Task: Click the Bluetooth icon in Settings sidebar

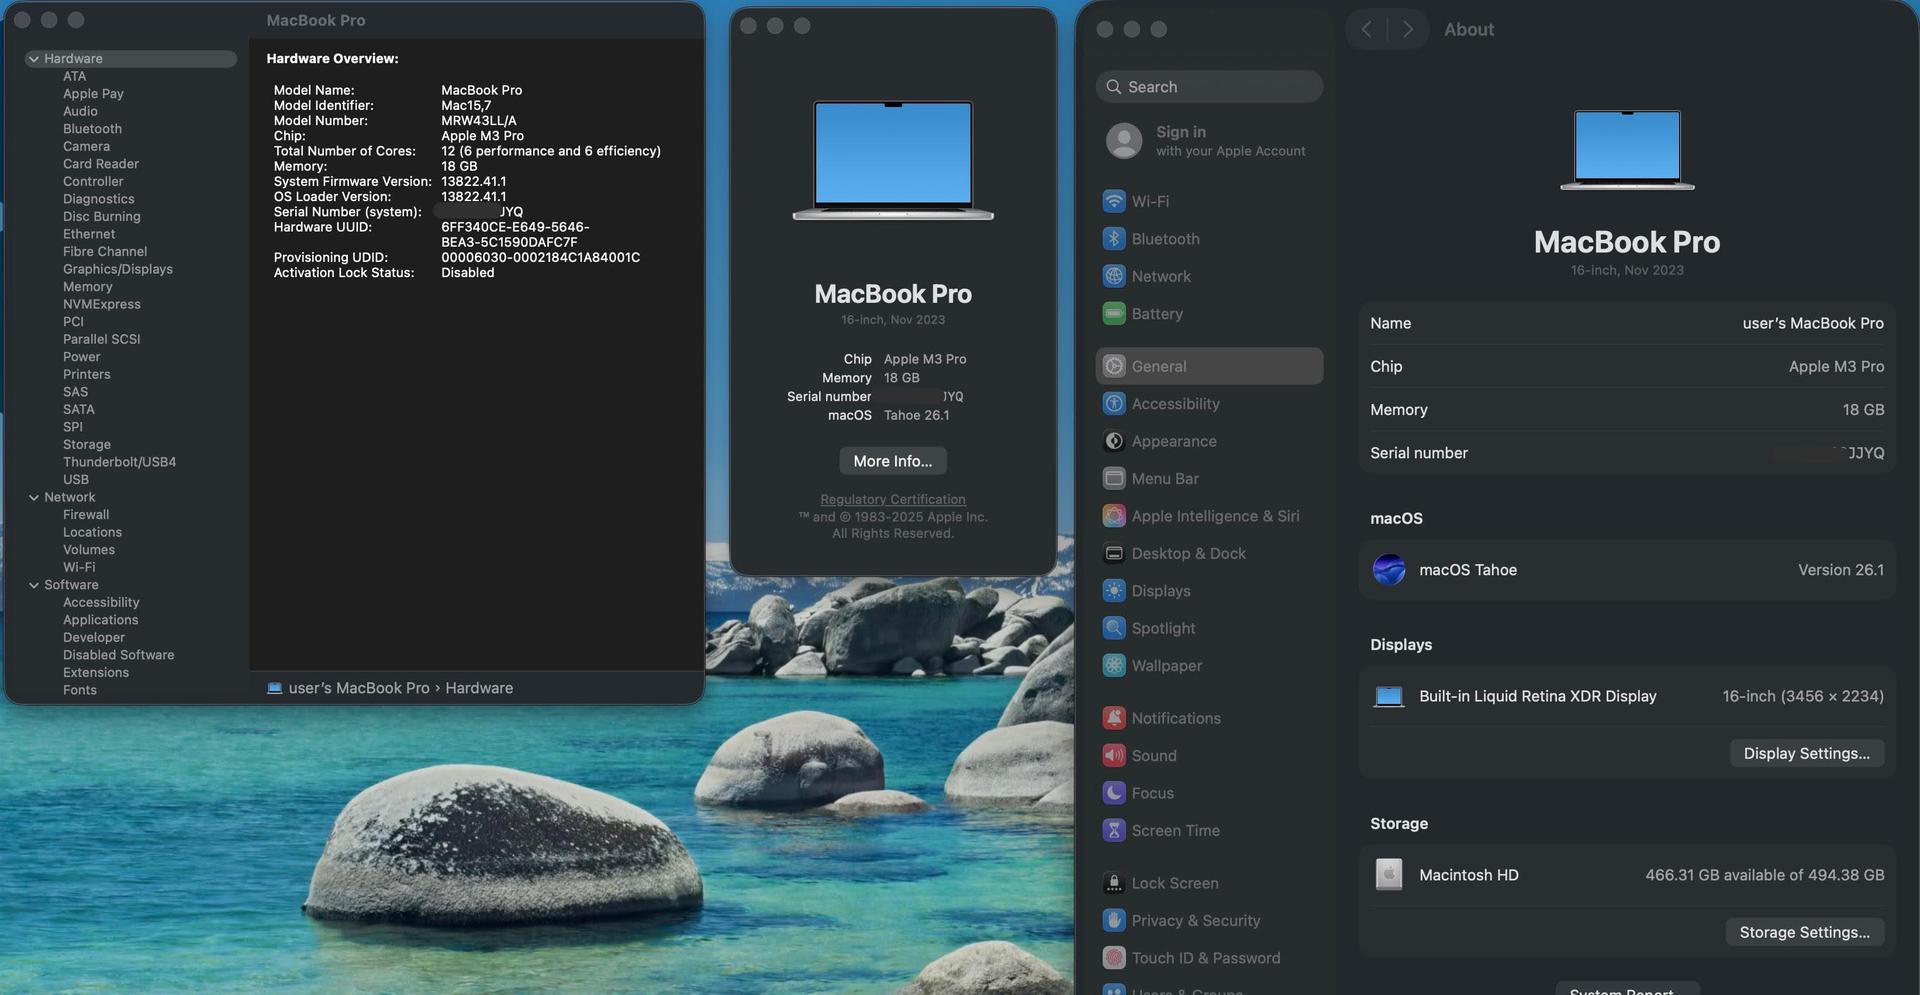Action: tap(1113, 239)
